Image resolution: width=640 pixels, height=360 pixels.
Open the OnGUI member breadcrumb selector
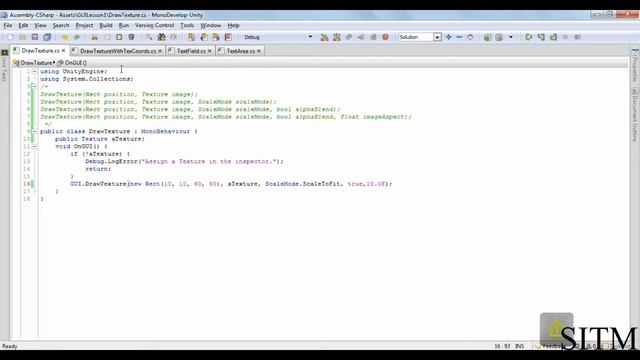(72, 63)
